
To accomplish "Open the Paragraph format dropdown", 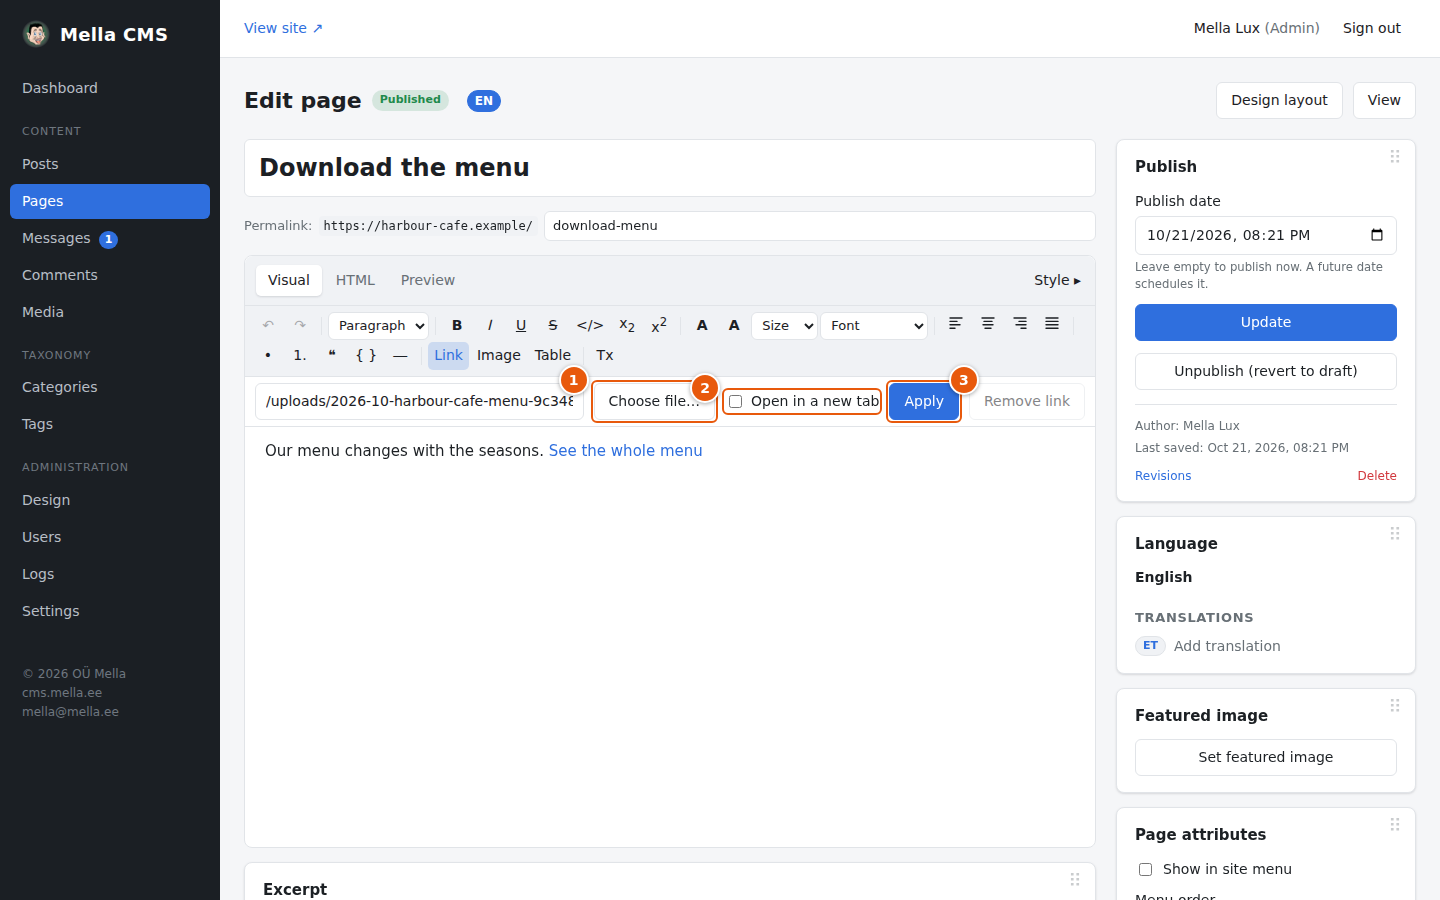I will click(379, 325).
